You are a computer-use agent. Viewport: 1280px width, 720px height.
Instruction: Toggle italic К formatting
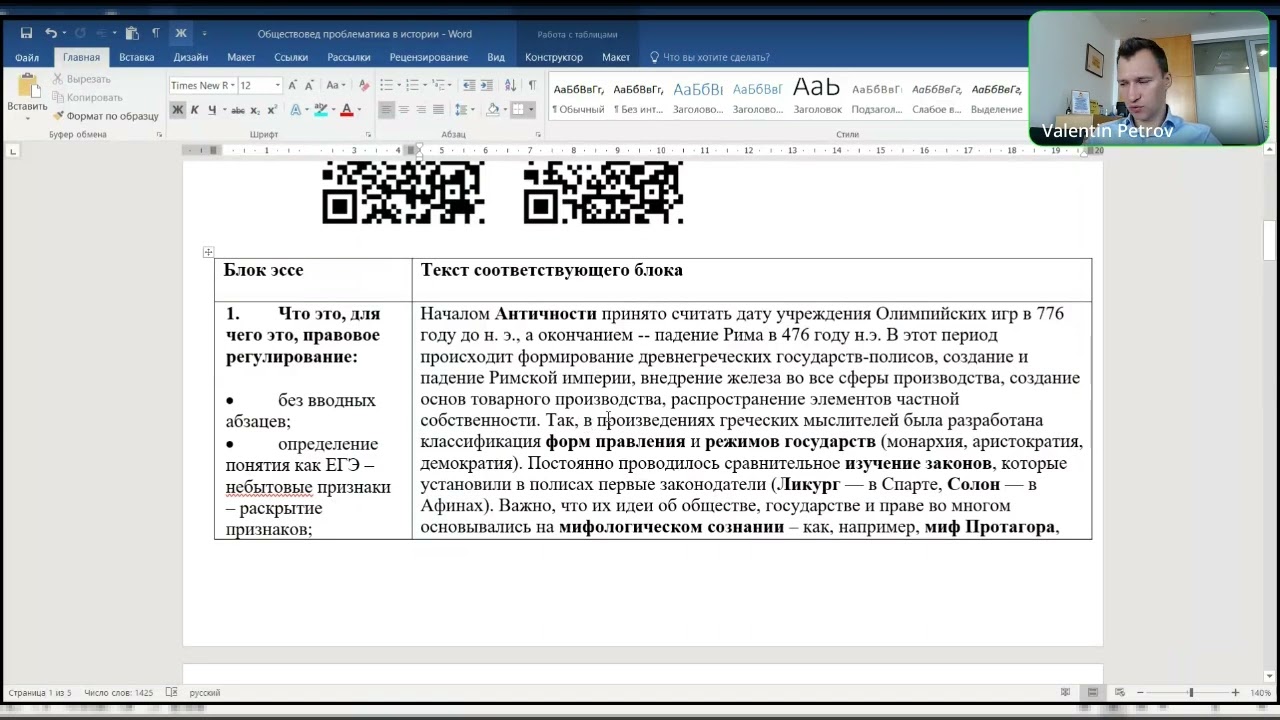point(194,110)
